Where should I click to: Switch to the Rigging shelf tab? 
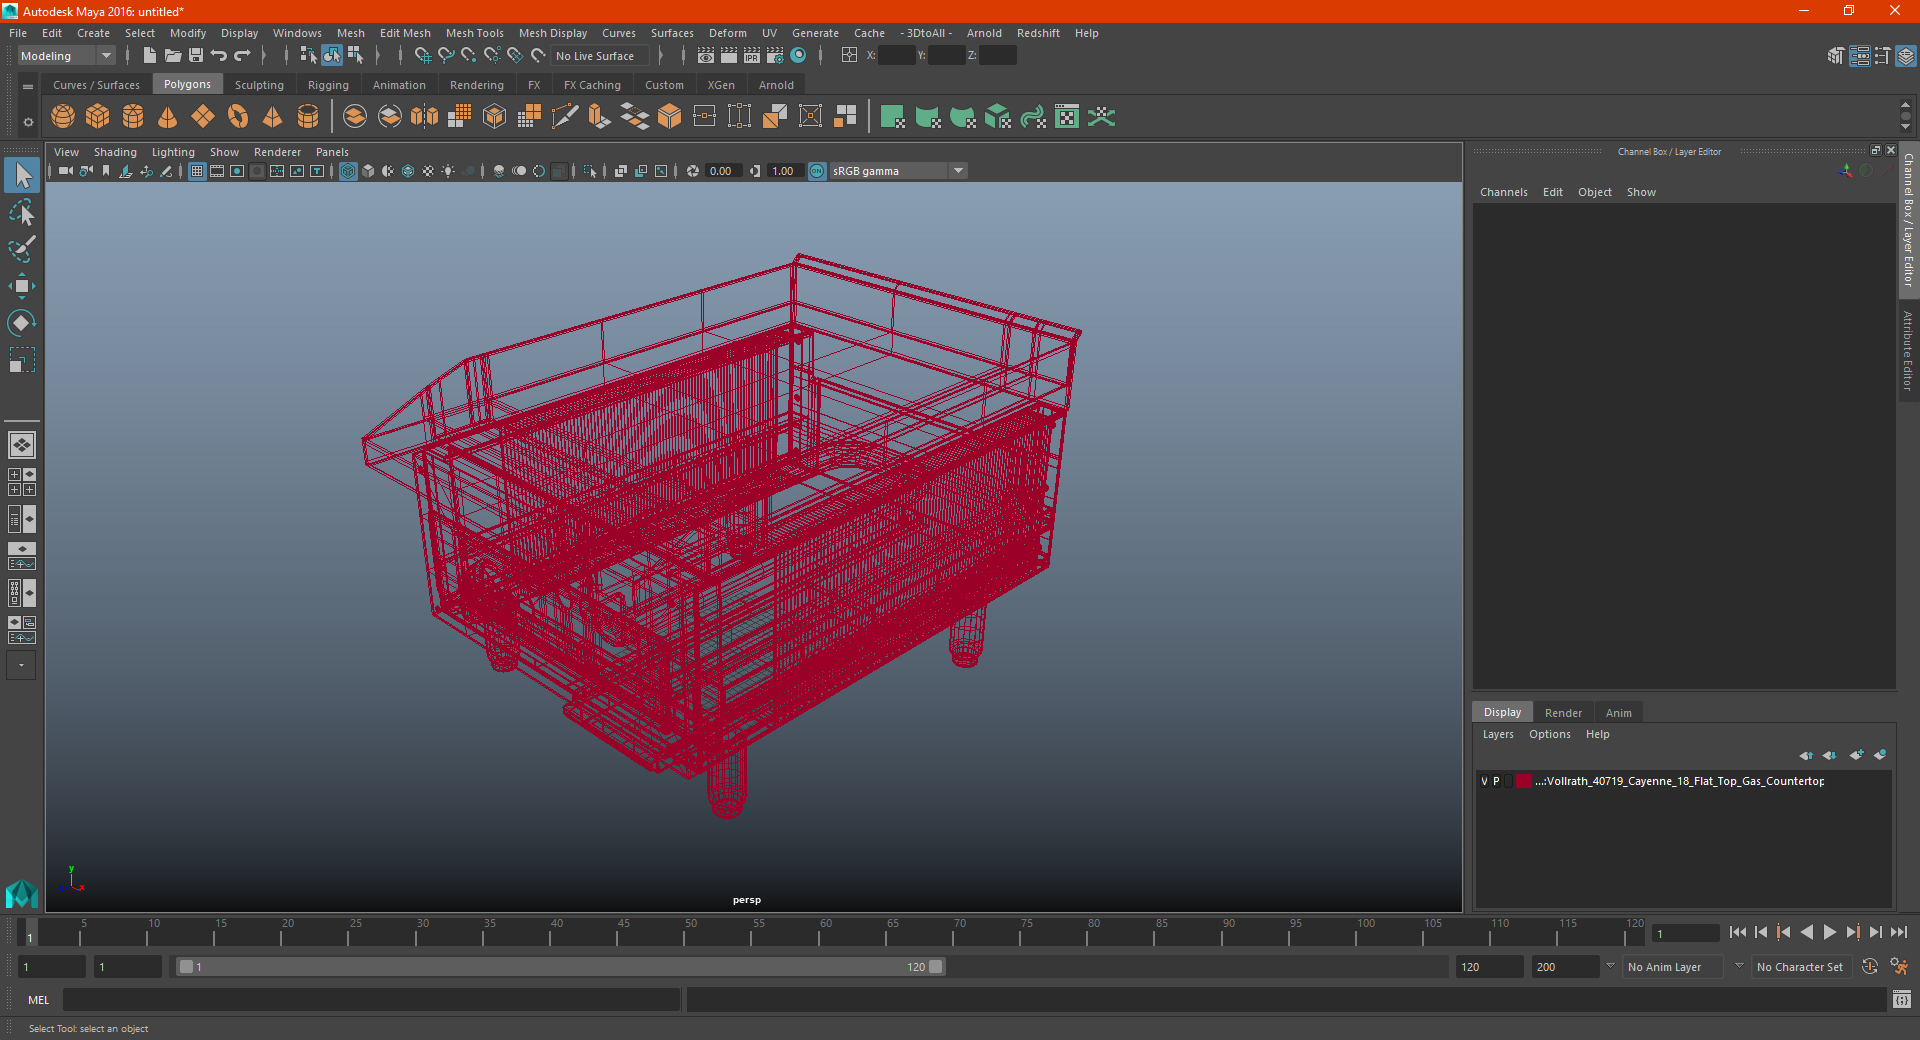pos(328,85)
